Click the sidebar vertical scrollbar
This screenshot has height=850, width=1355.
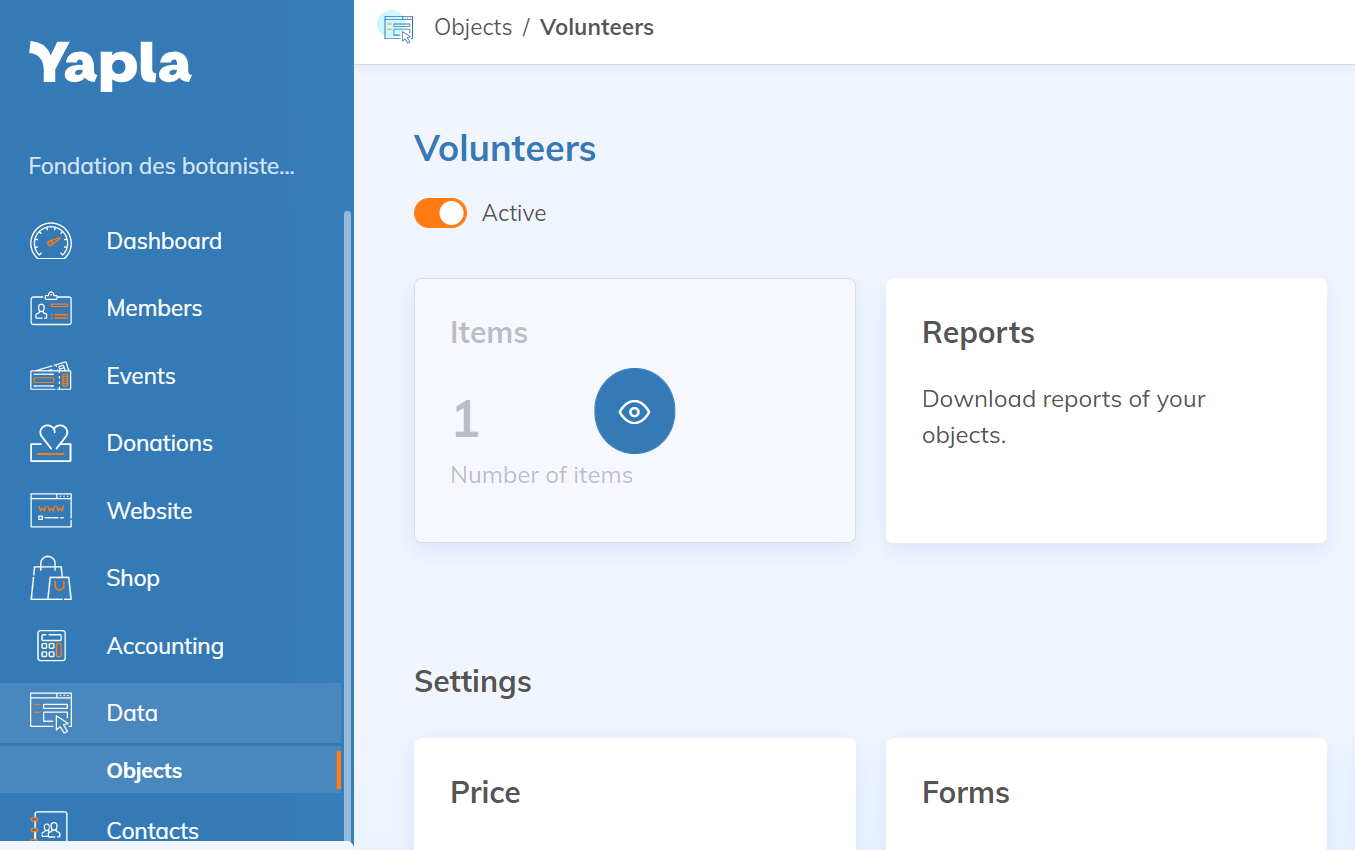click(347, 500)
